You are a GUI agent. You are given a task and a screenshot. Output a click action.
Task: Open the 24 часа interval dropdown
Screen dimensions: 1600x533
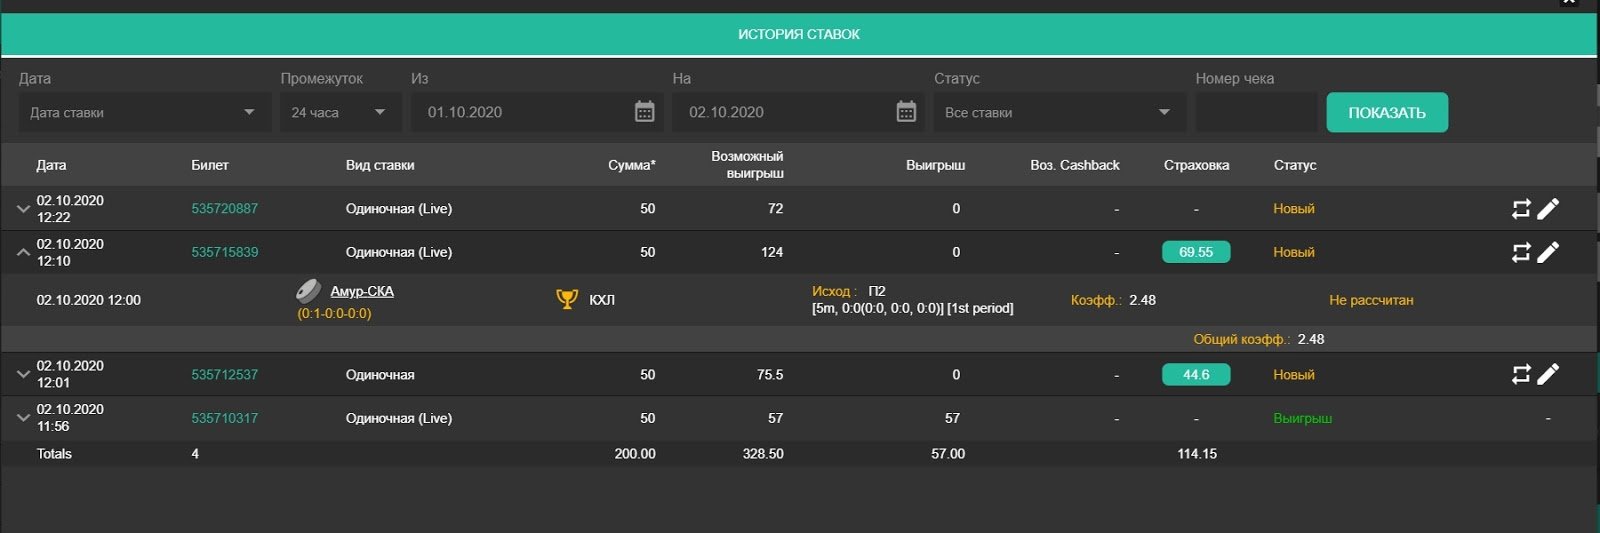(340, 112)
